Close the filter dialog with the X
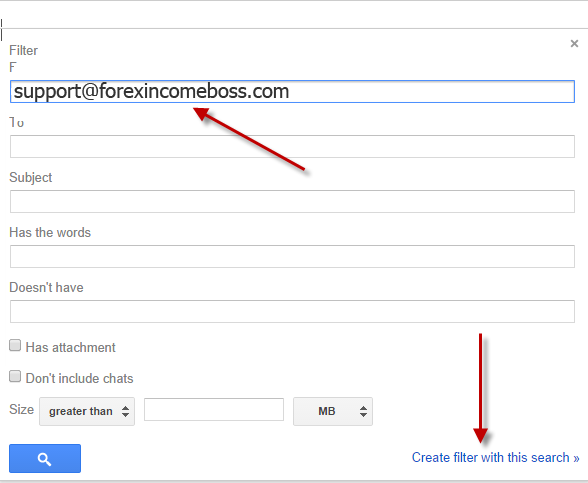This screenshot has height=483, width=588. point(574,44)
